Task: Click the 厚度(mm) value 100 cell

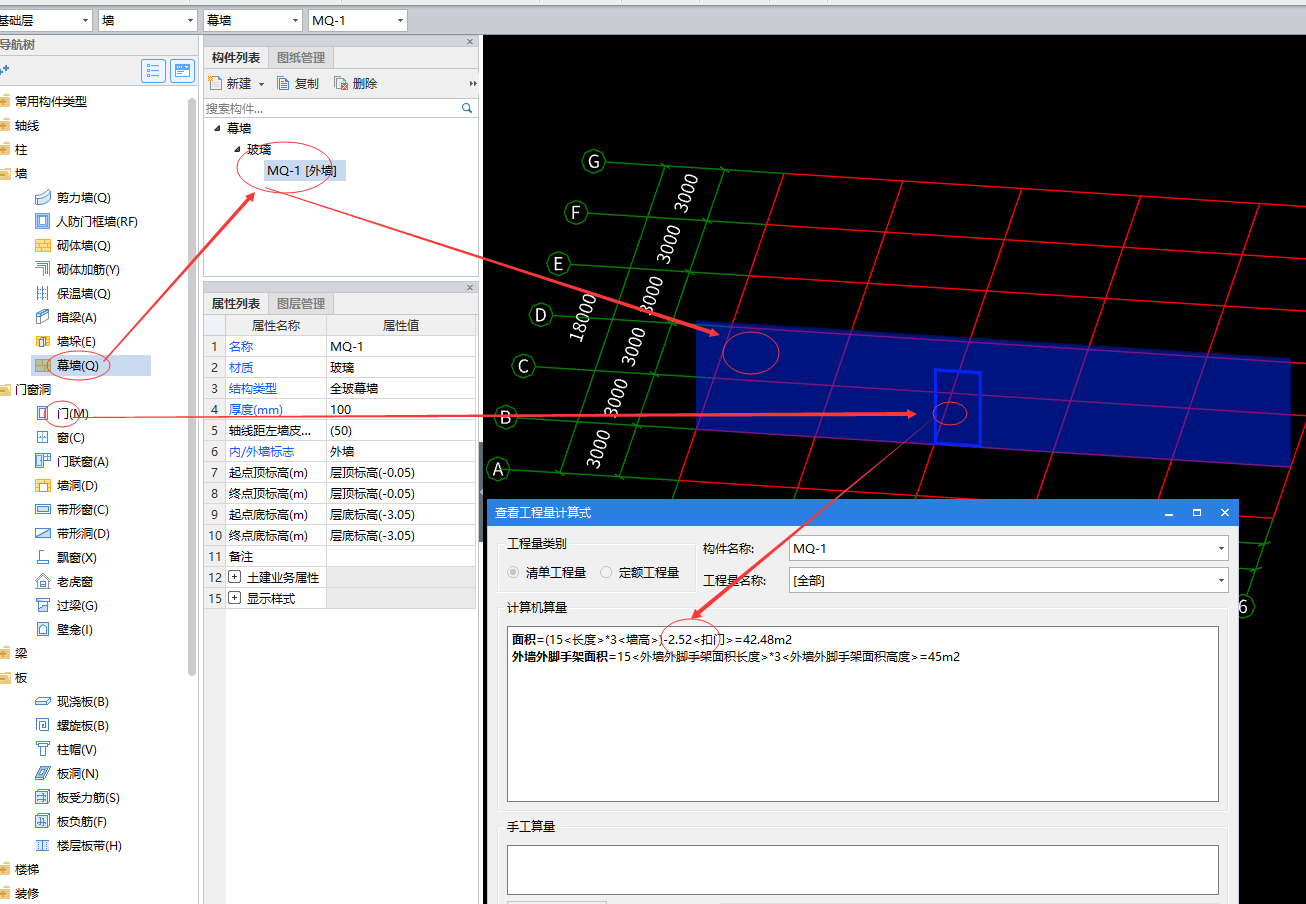Action: [x=401, y=410]
